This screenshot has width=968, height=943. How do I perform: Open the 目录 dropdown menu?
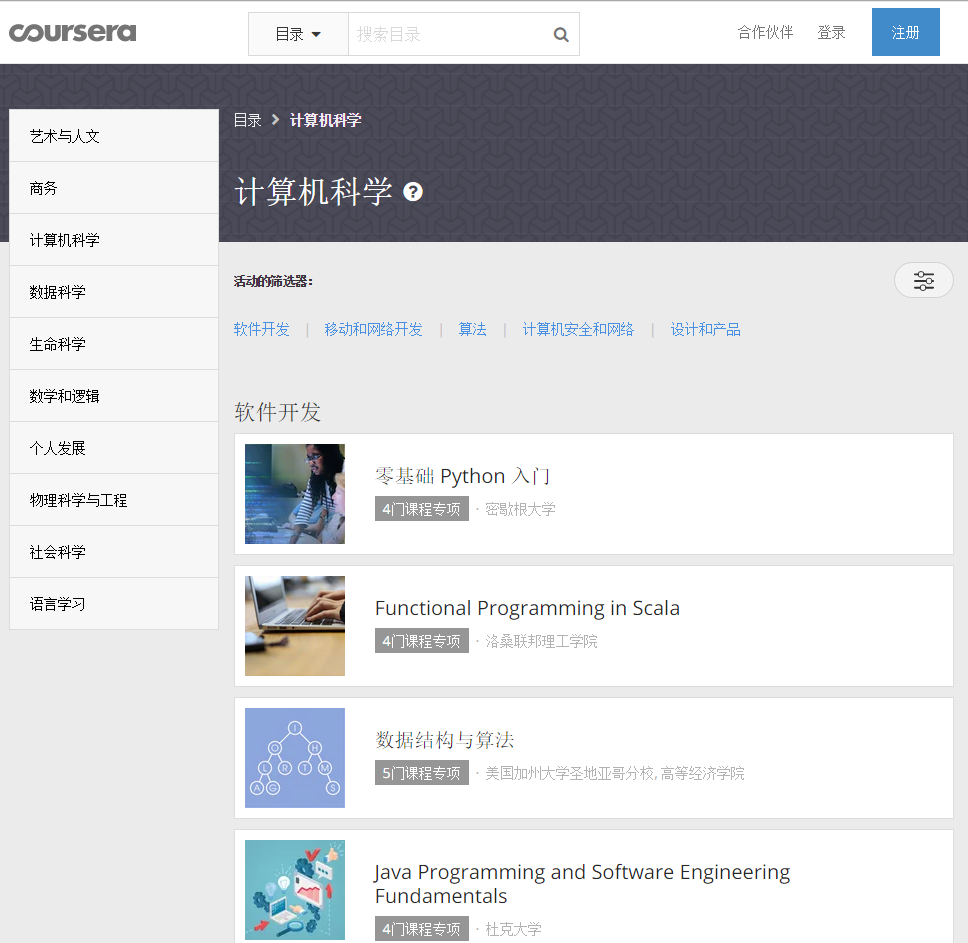[298, 34]
